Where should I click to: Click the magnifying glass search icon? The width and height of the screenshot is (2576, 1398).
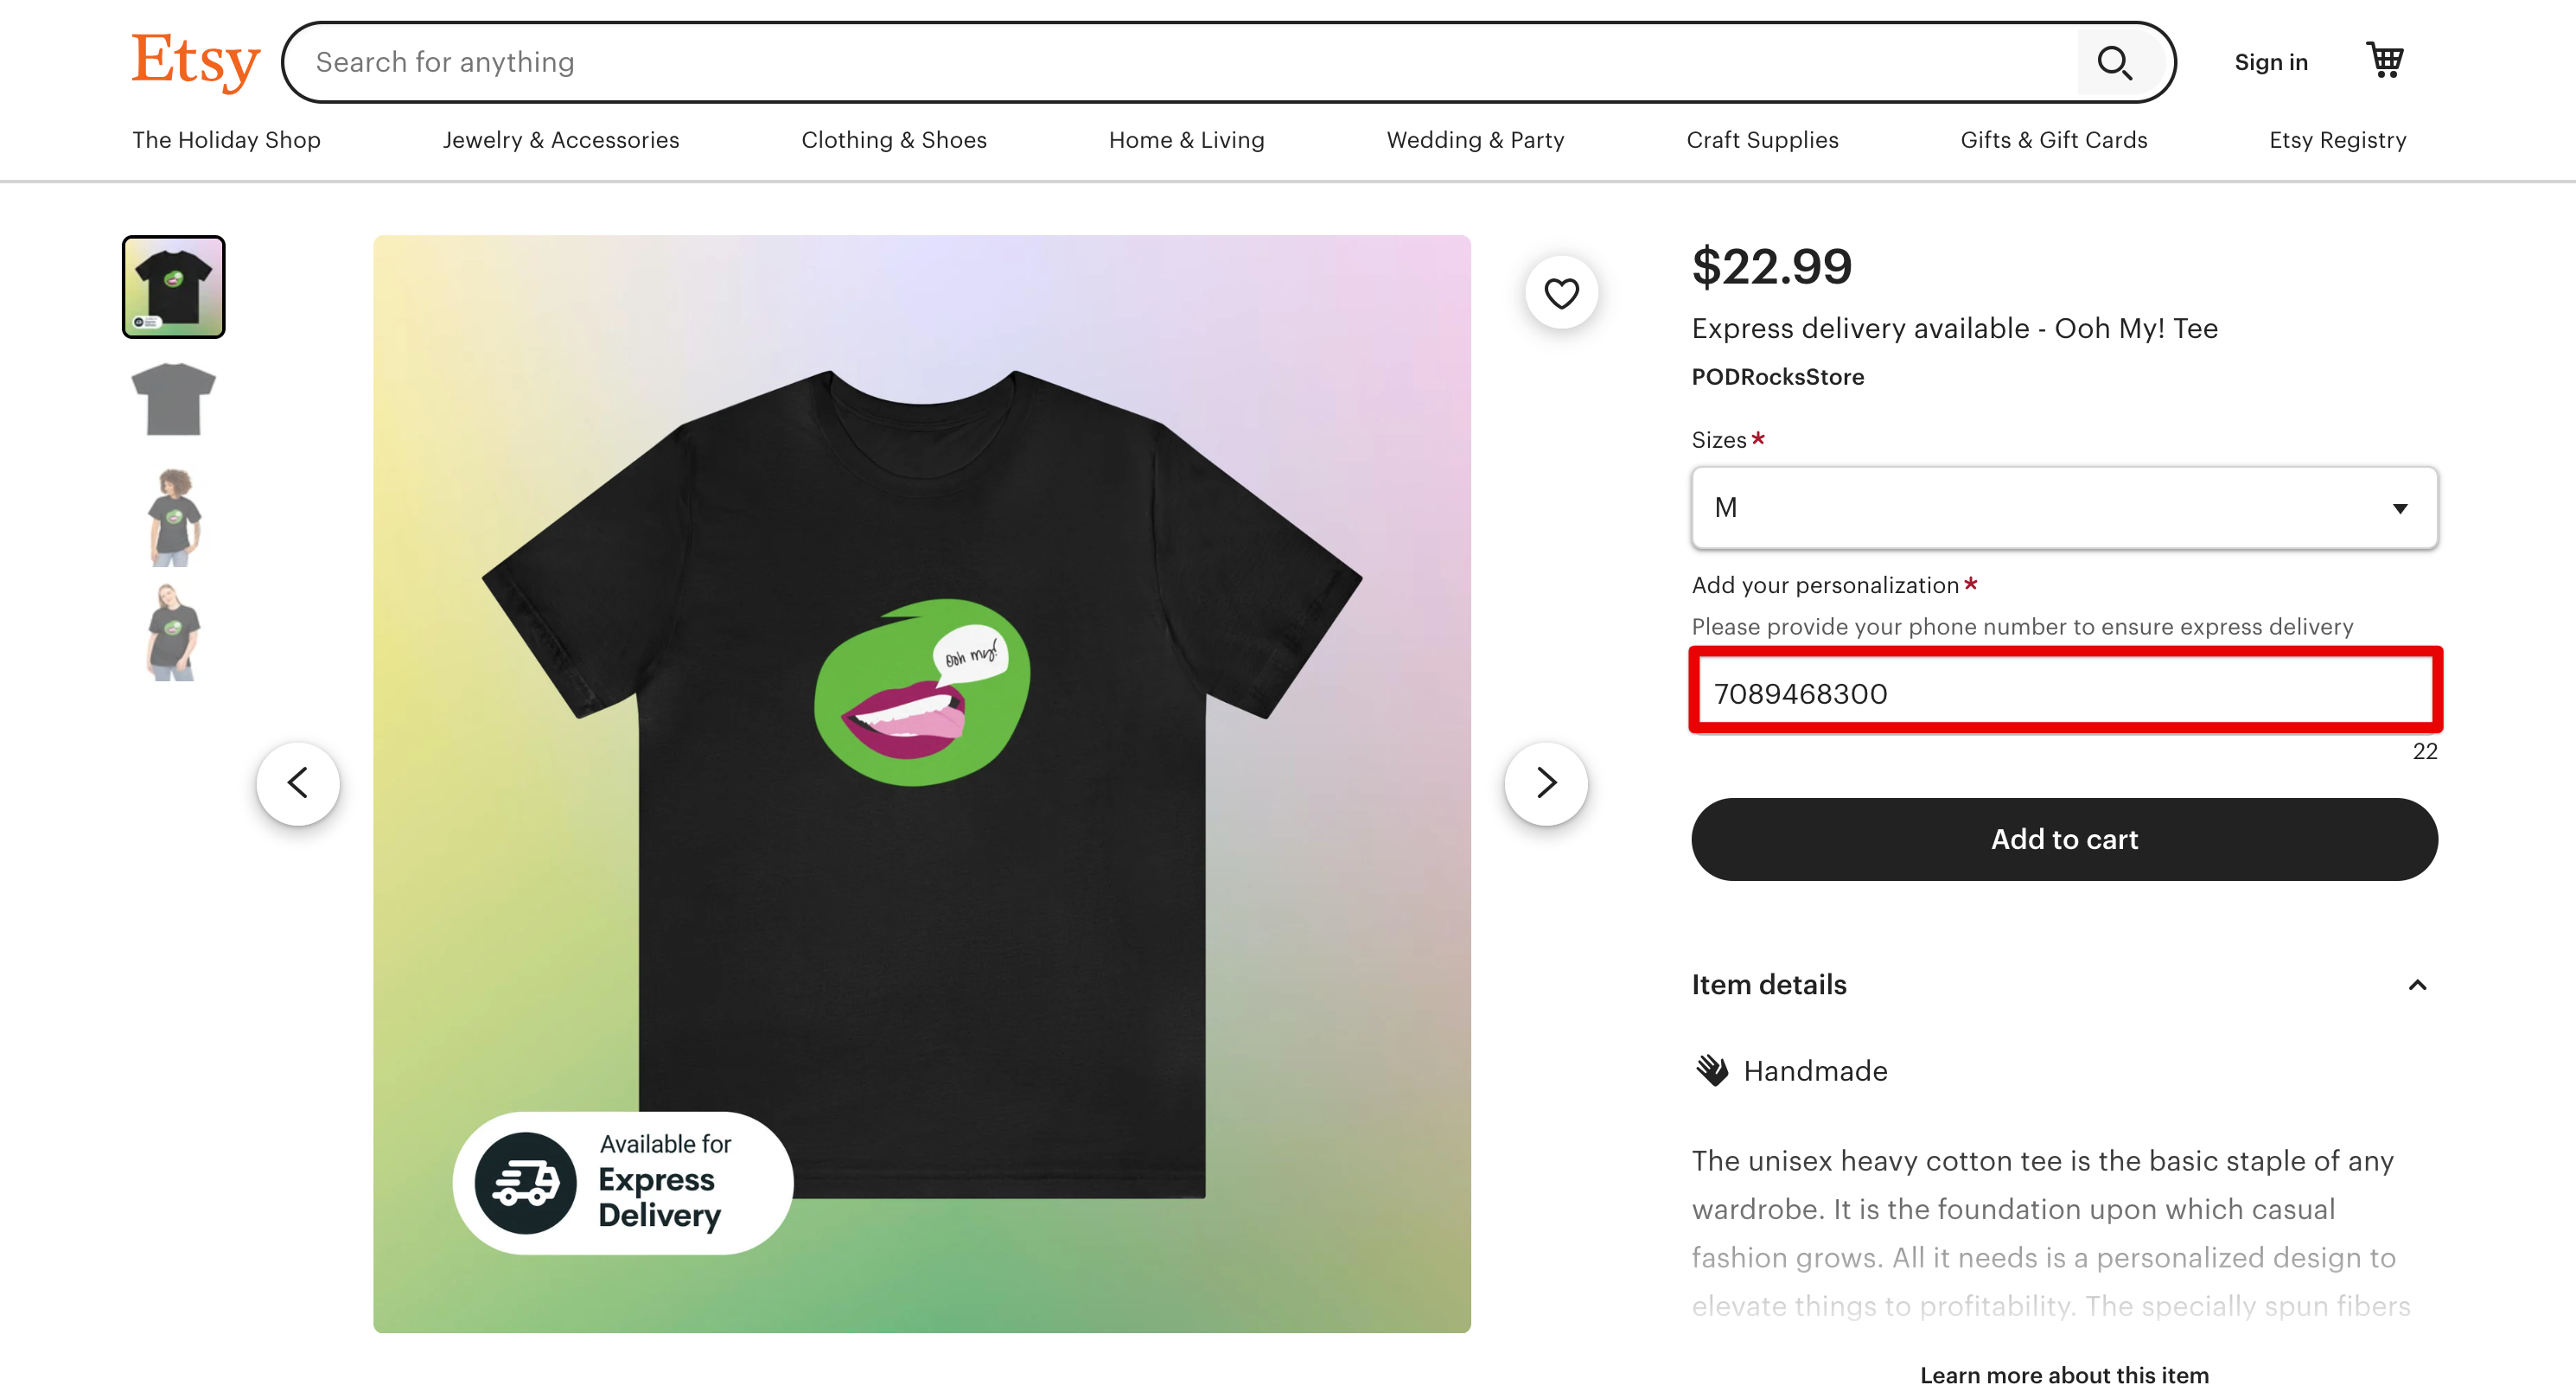pyautogui.click(x=2113, y=62)
